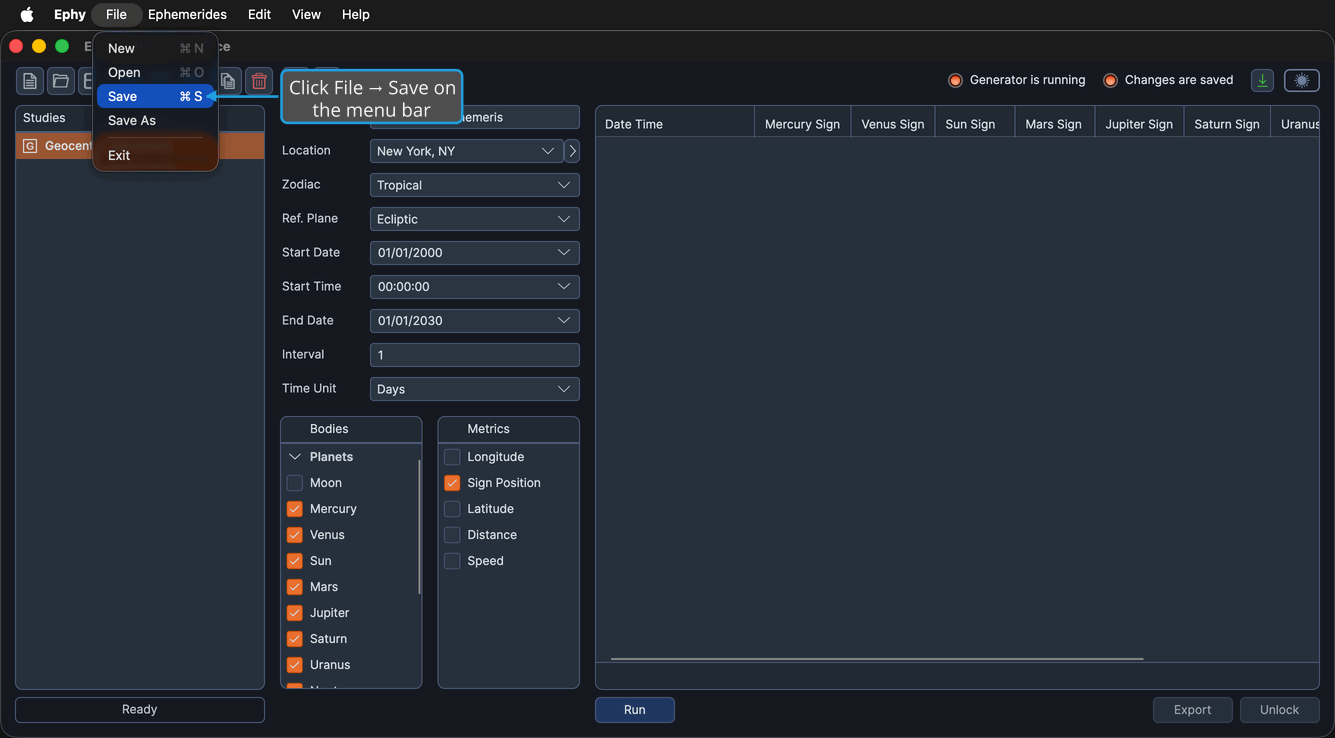Click the Export button
This screenshot has width=1335, height=738.
pyautogui.click(x=1192, y=710)
